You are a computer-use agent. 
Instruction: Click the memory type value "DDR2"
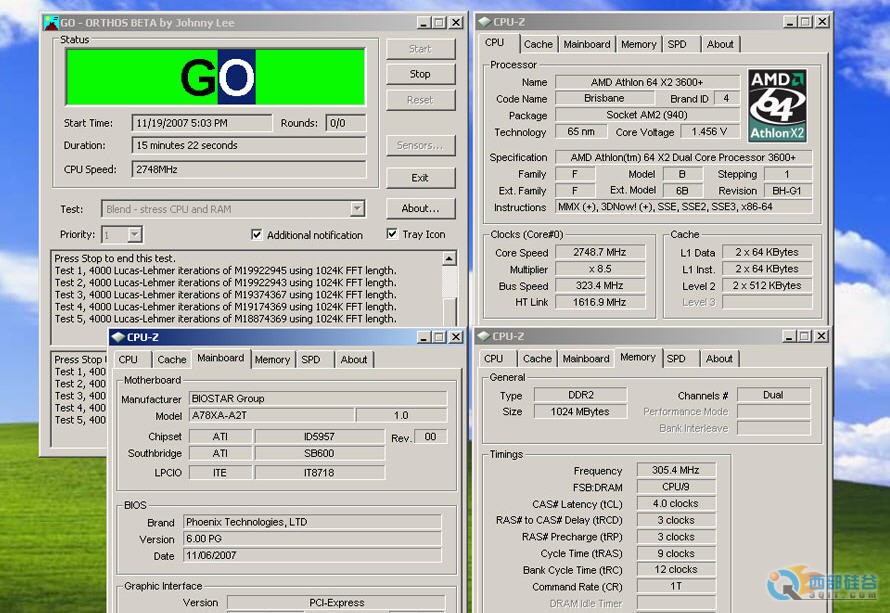pyautogui.click(x=580, y=395)
